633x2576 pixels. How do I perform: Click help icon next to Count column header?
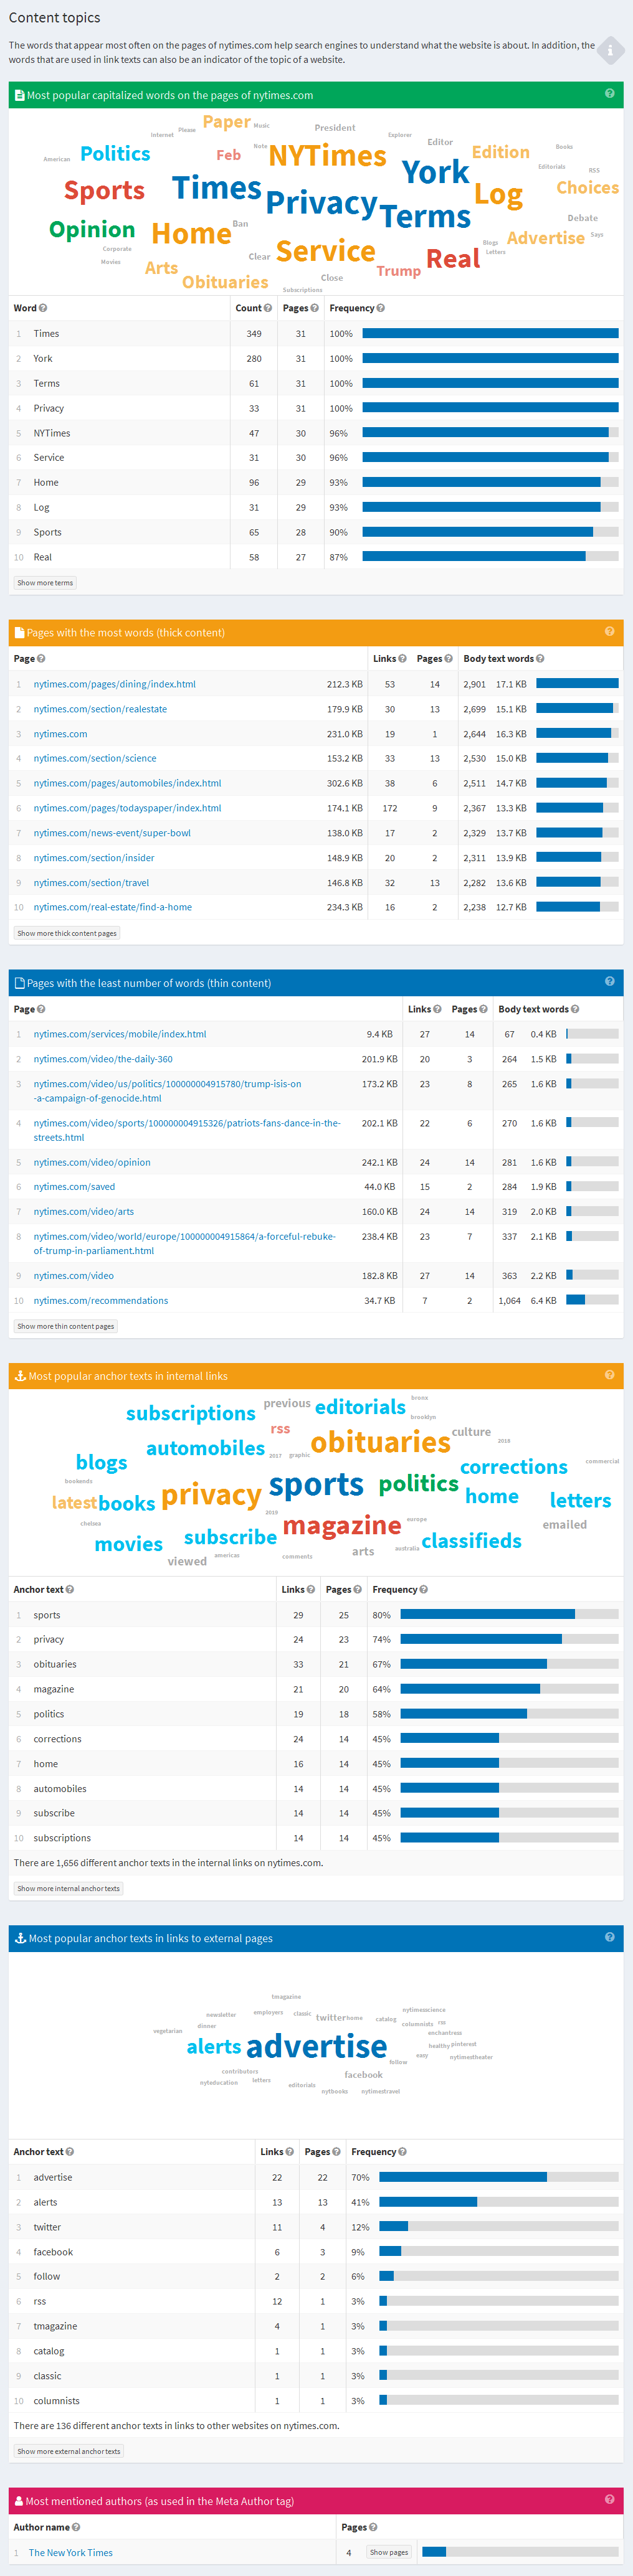pyautogui.click(x=268, y=308)
